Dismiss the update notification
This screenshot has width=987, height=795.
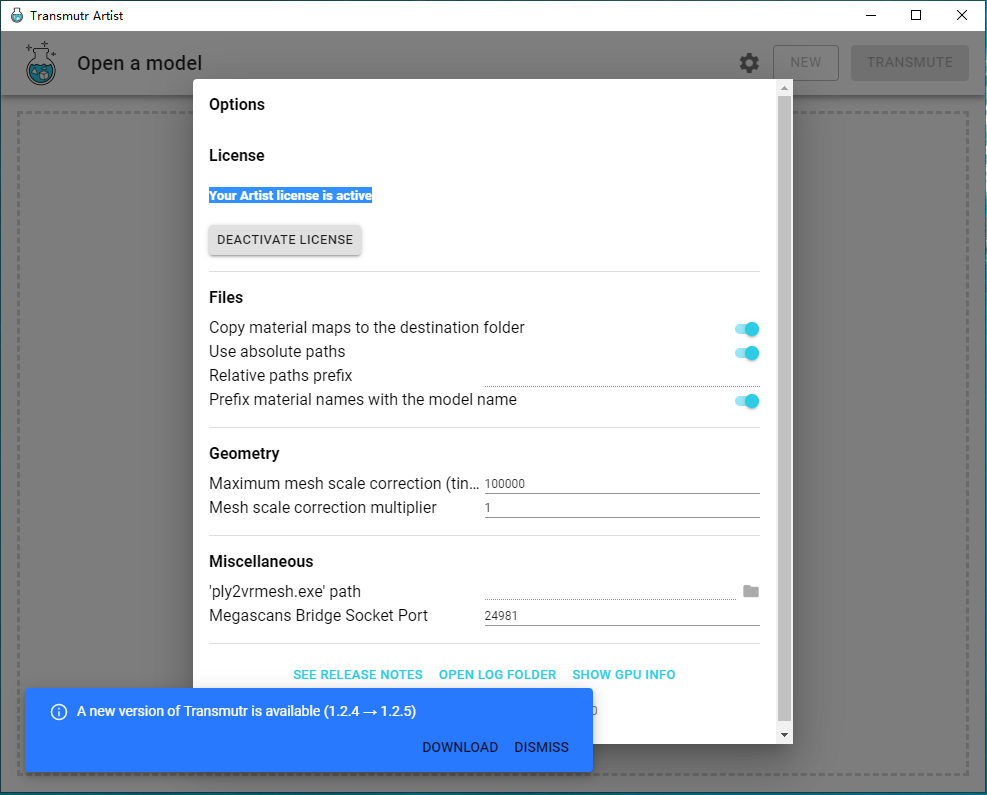tap(541, 747)
